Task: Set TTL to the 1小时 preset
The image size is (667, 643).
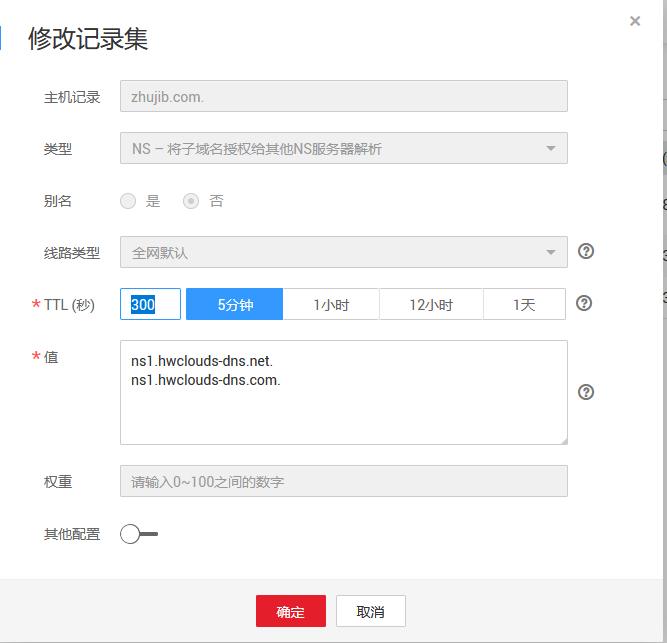Action: coord(331,304)
